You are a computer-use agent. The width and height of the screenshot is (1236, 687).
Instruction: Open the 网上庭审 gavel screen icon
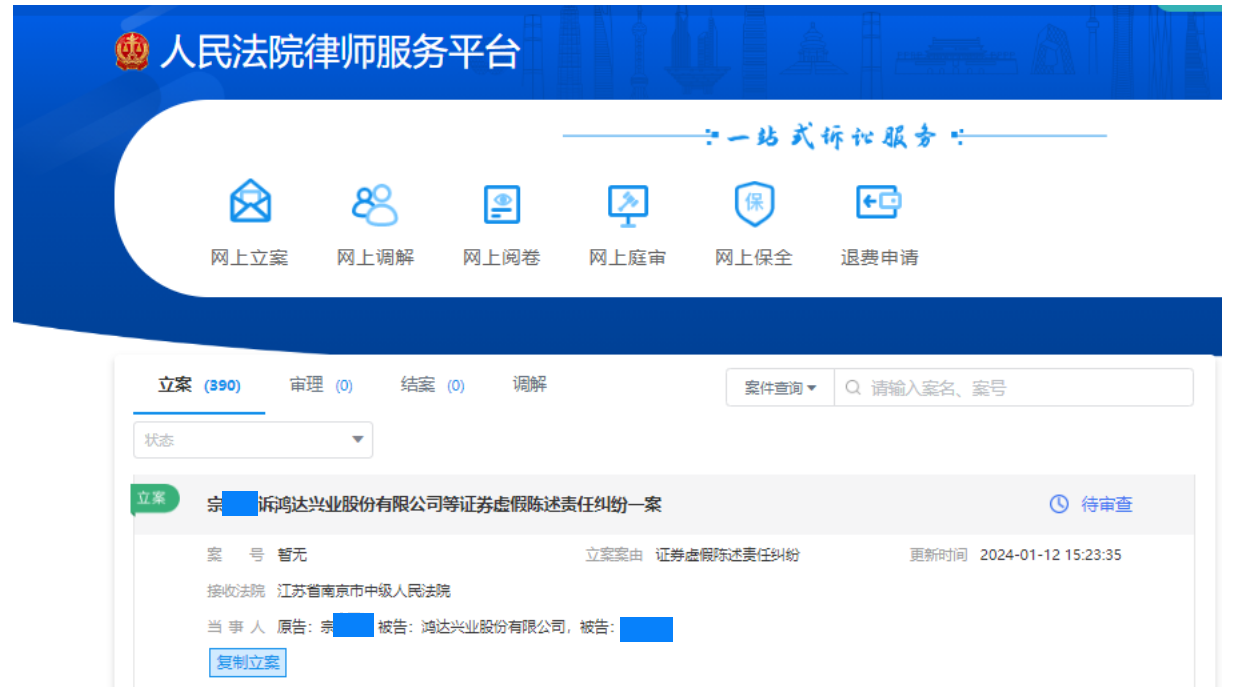pyautogui.click(x=628, y=205)
